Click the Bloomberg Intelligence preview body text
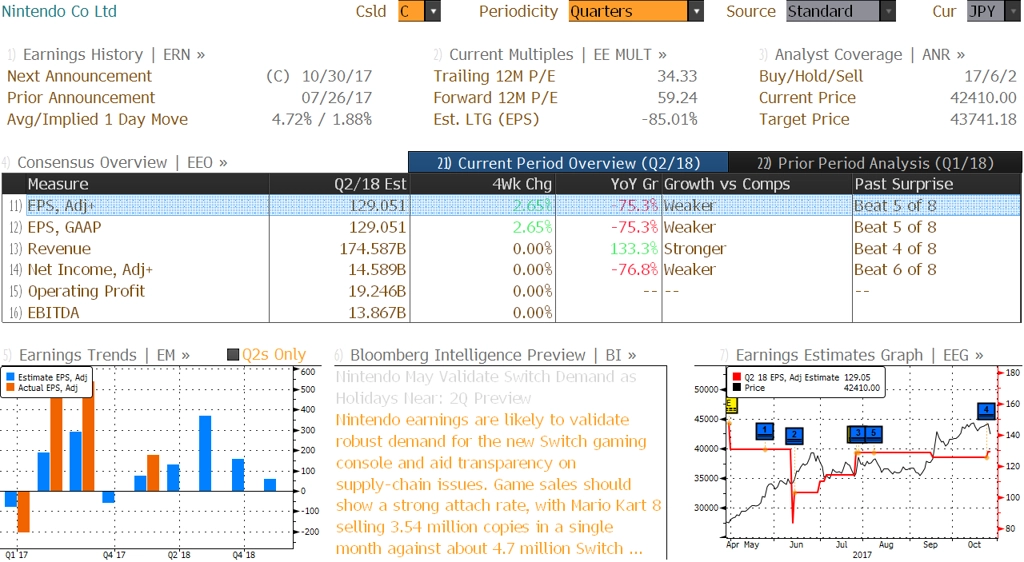The width and height of the screenshot is (1024, 562). (x=498, y=484)
